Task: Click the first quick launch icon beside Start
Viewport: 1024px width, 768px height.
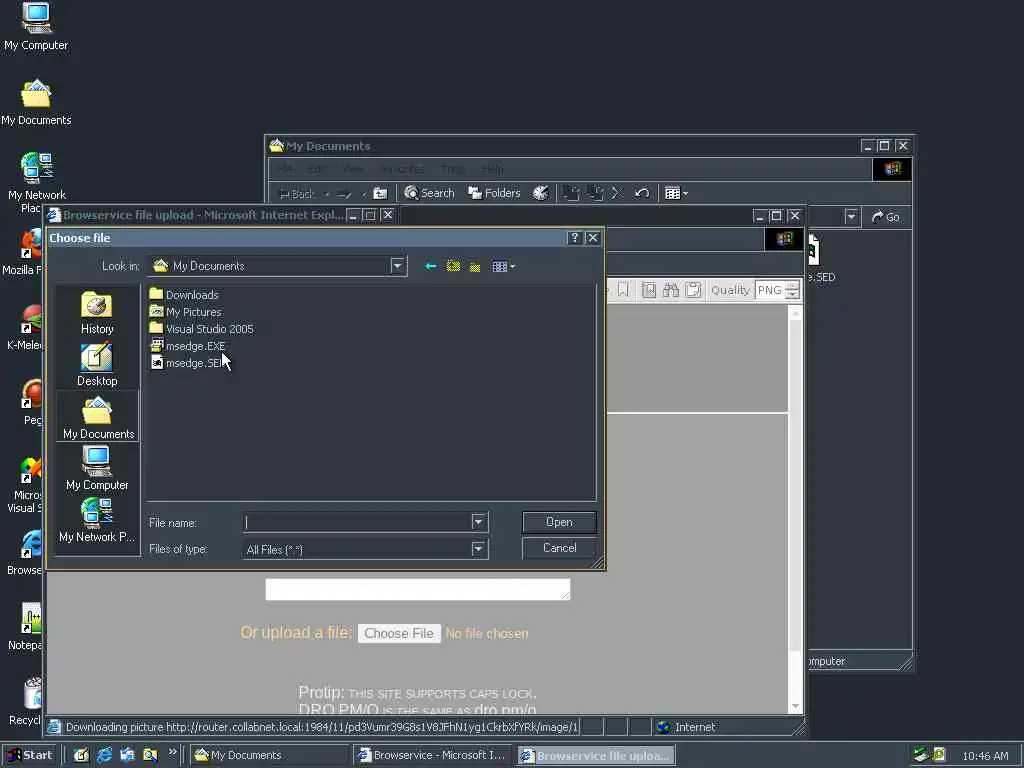Action: point(81,755)
